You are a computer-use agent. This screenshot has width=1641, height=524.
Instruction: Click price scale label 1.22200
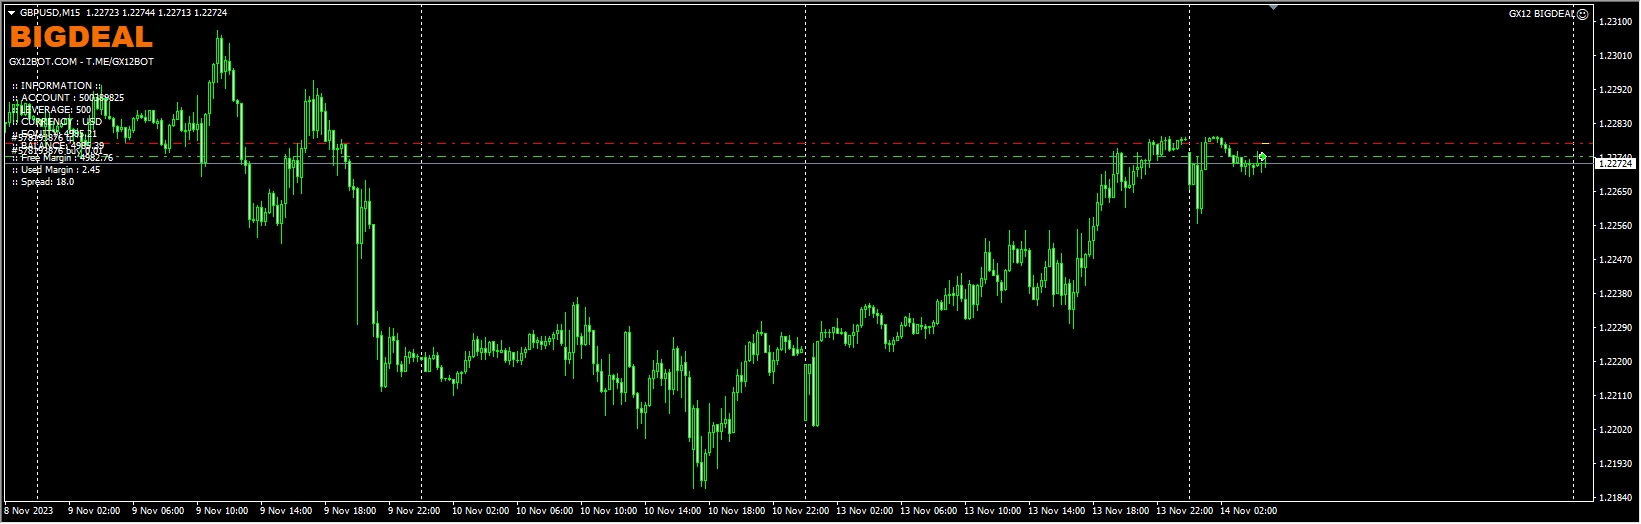point(1616,361)
